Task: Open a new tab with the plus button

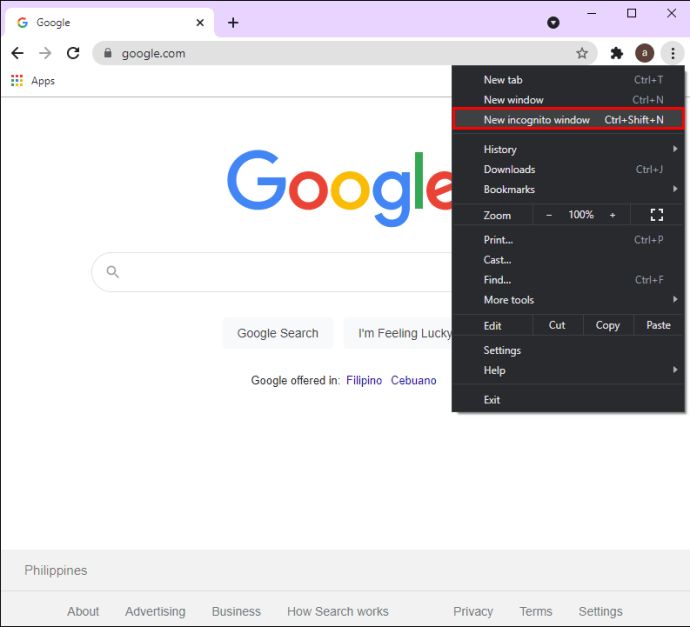Action: (x=233, y=22)
